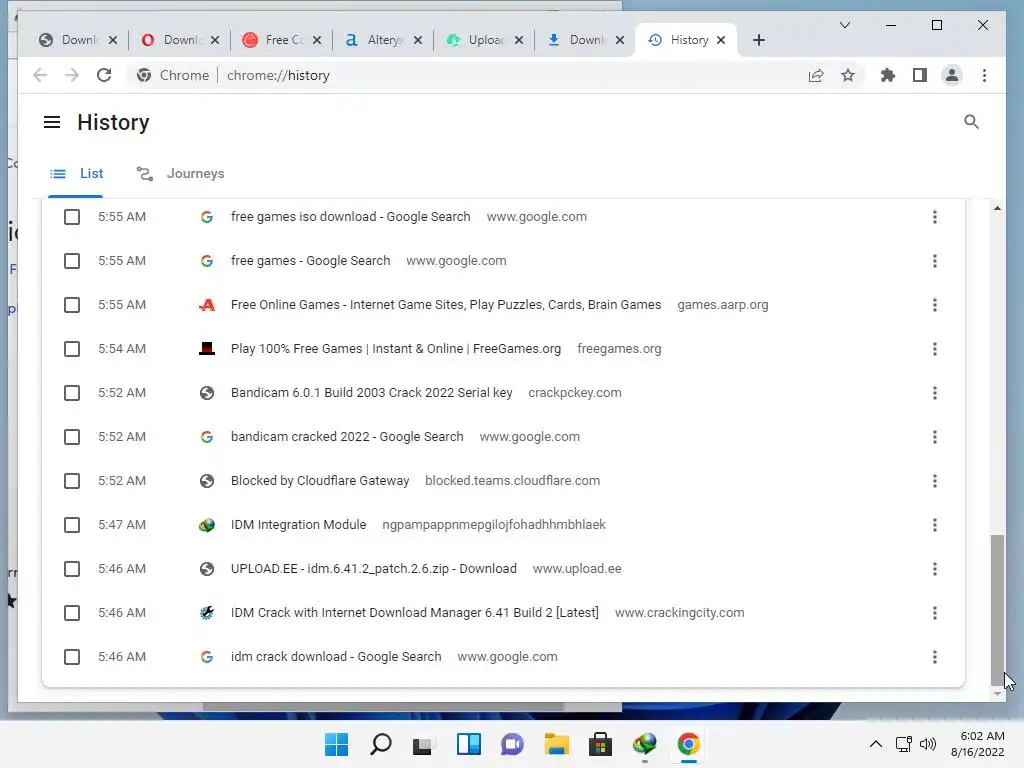Check the IDM Integration Module entry
This screenshot has height=768, width=1024.
tap(72, 525)
